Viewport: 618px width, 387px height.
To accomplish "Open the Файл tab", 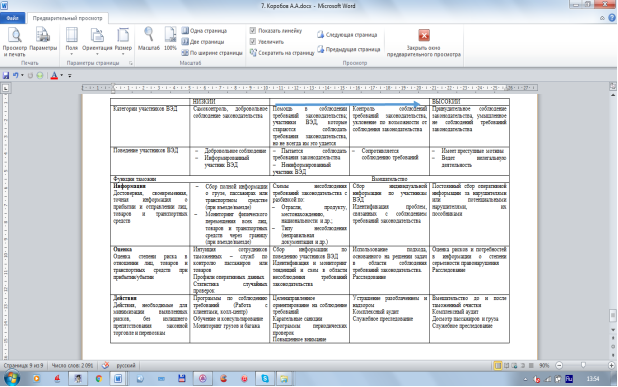I will [13, 18].
